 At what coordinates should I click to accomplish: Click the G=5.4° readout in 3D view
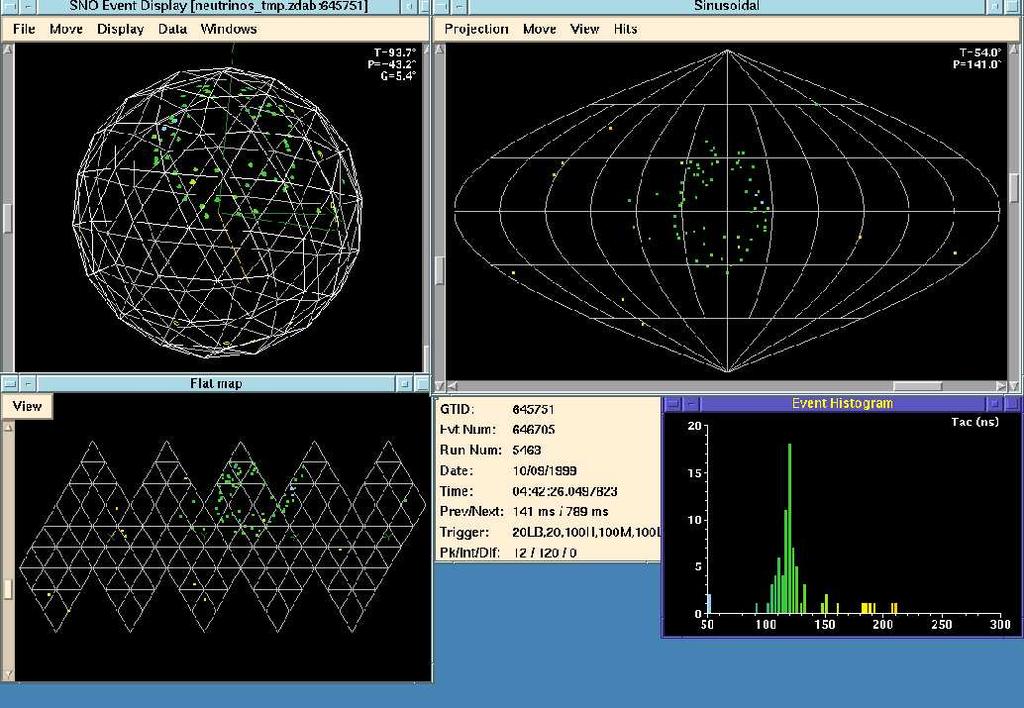(x=398, y=76)
